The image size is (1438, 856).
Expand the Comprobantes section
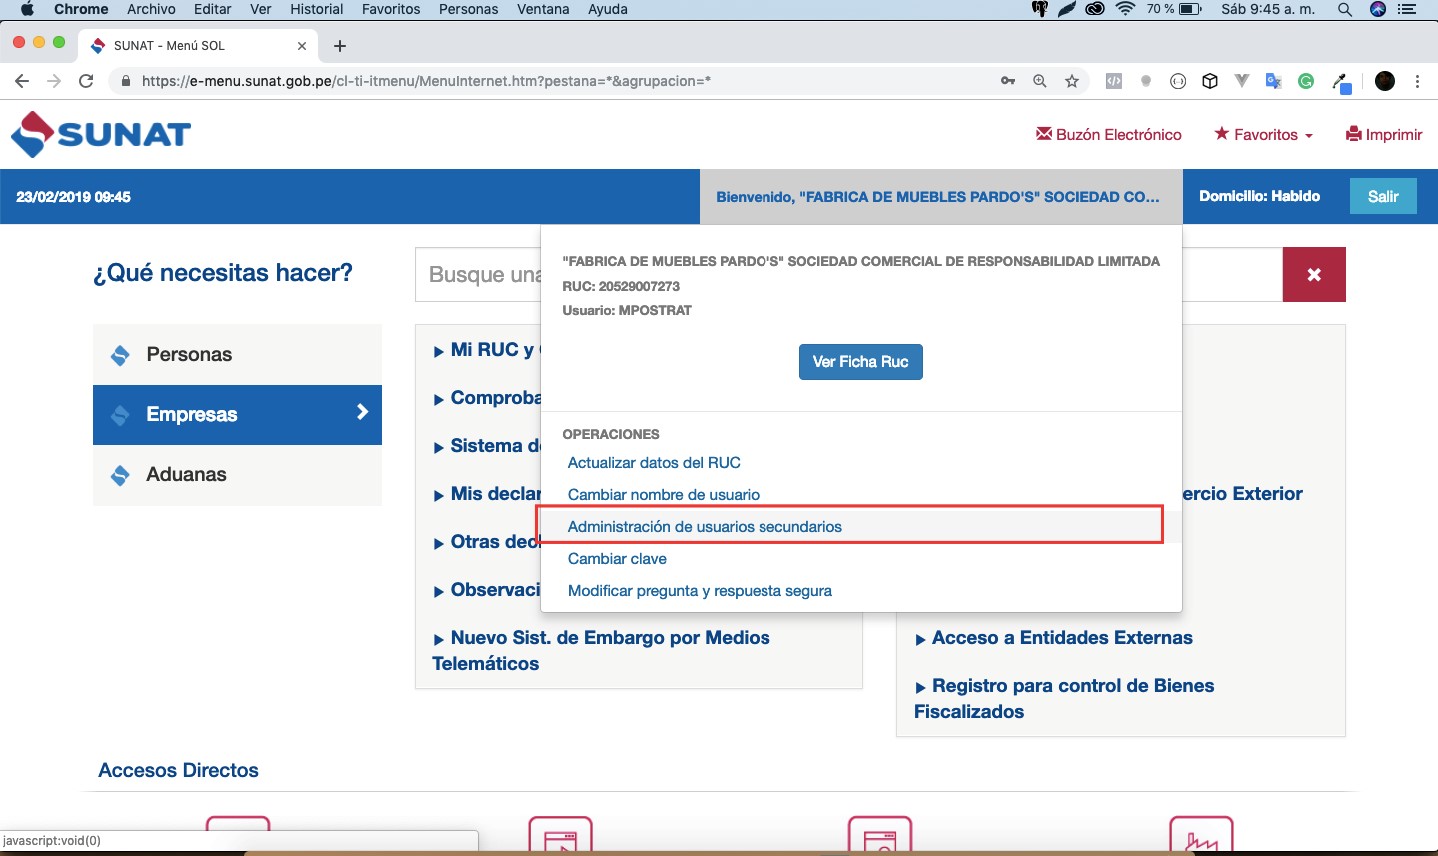point(487,398)
